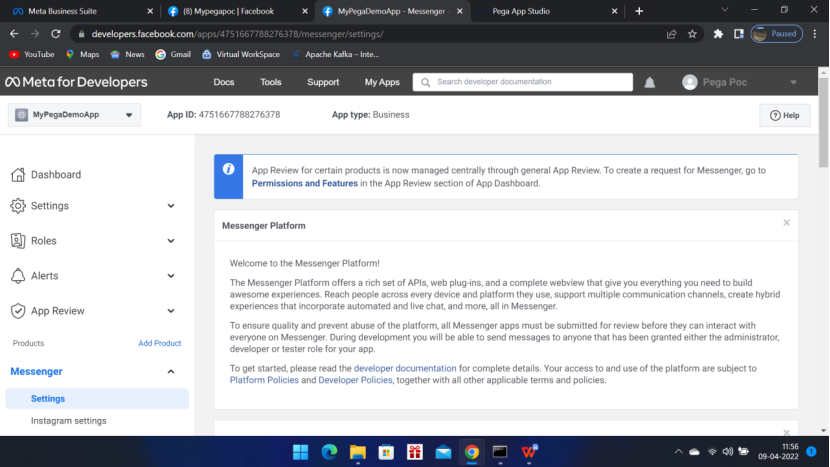Click the Meta for Developers logo

click(x=76, y=82)
